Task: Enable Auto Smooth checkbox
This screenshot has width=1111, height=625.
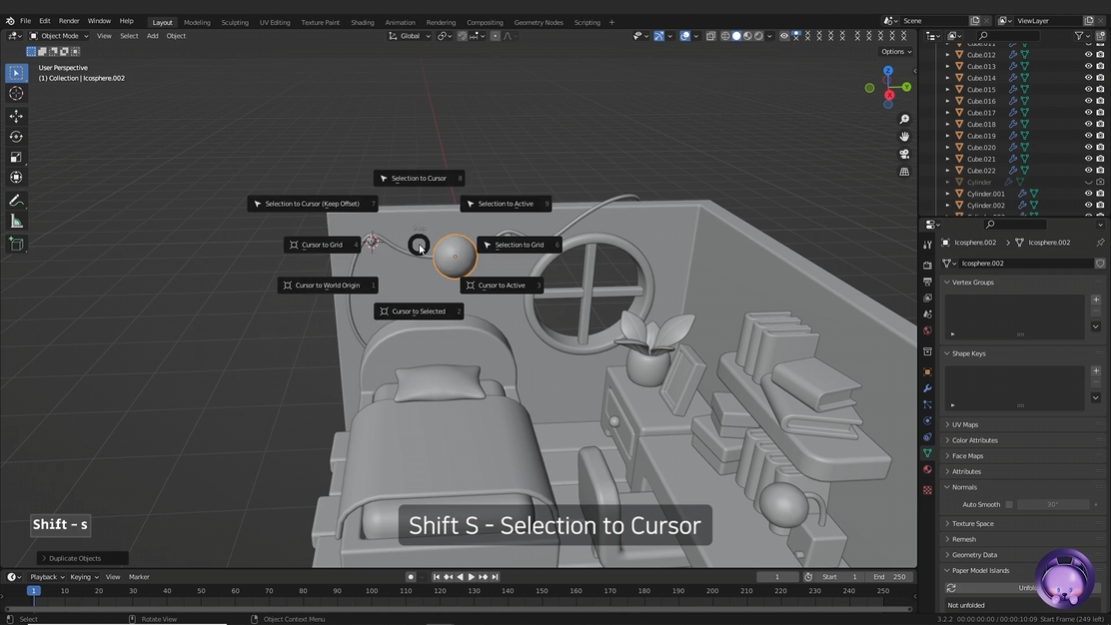Action: [x=1009, y=505]
